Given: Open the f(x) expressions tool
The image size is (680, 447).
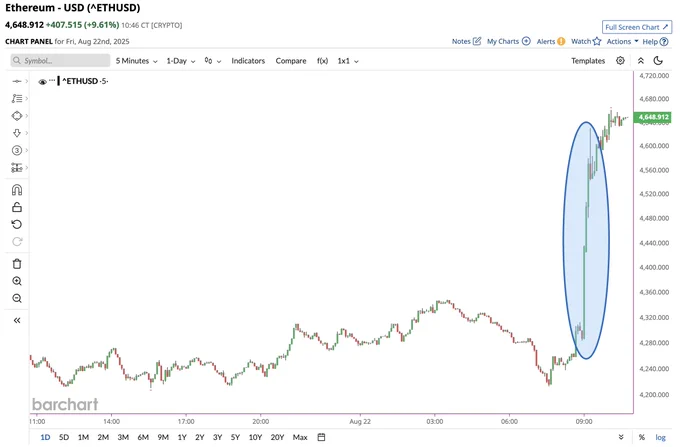Looking at the screenshot, I should tap(322, 61).
